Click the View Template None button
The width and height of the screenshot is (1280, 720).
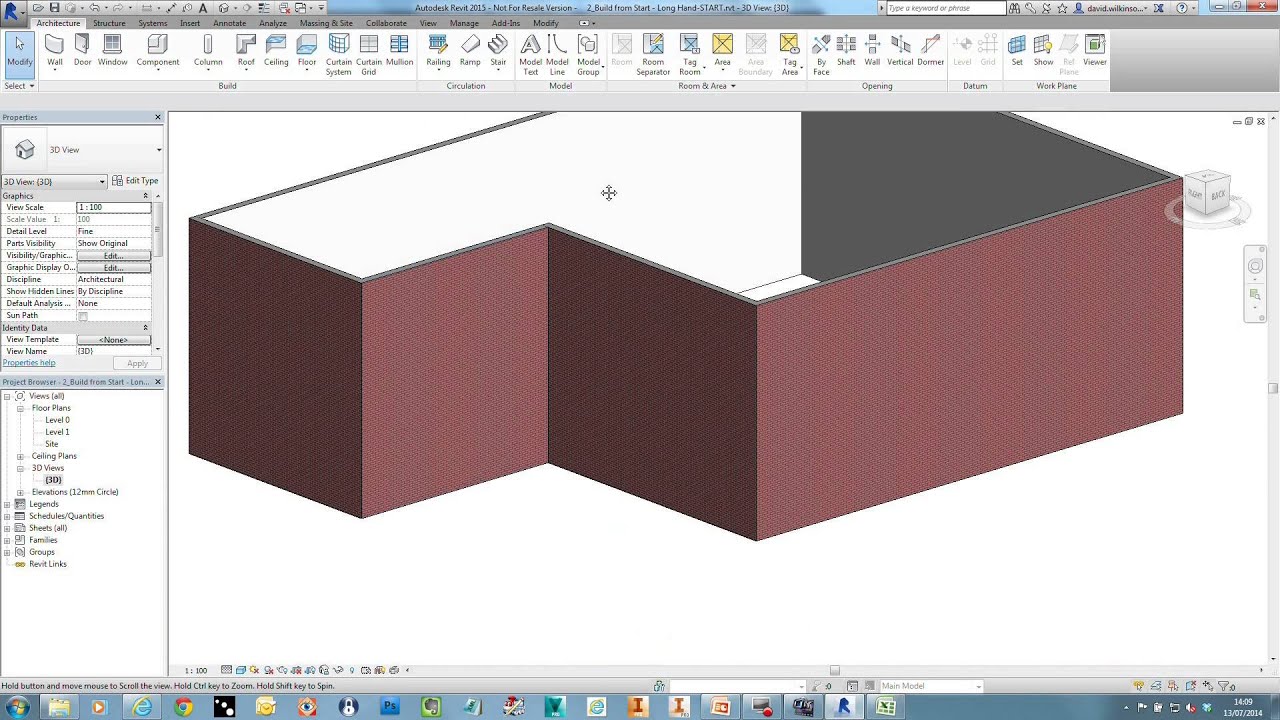[113, 340]
